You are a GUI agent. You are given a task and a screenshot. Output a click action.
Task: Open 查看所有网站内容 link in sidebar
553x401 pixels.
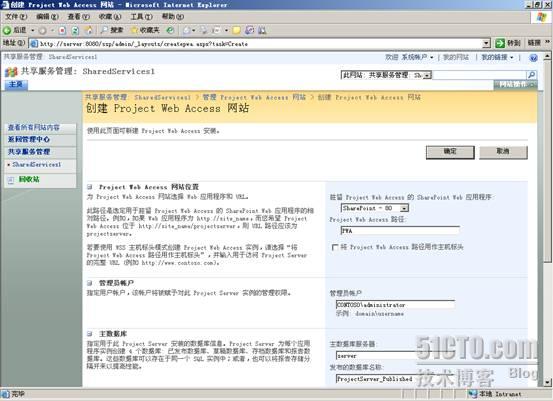coord(34,127)
